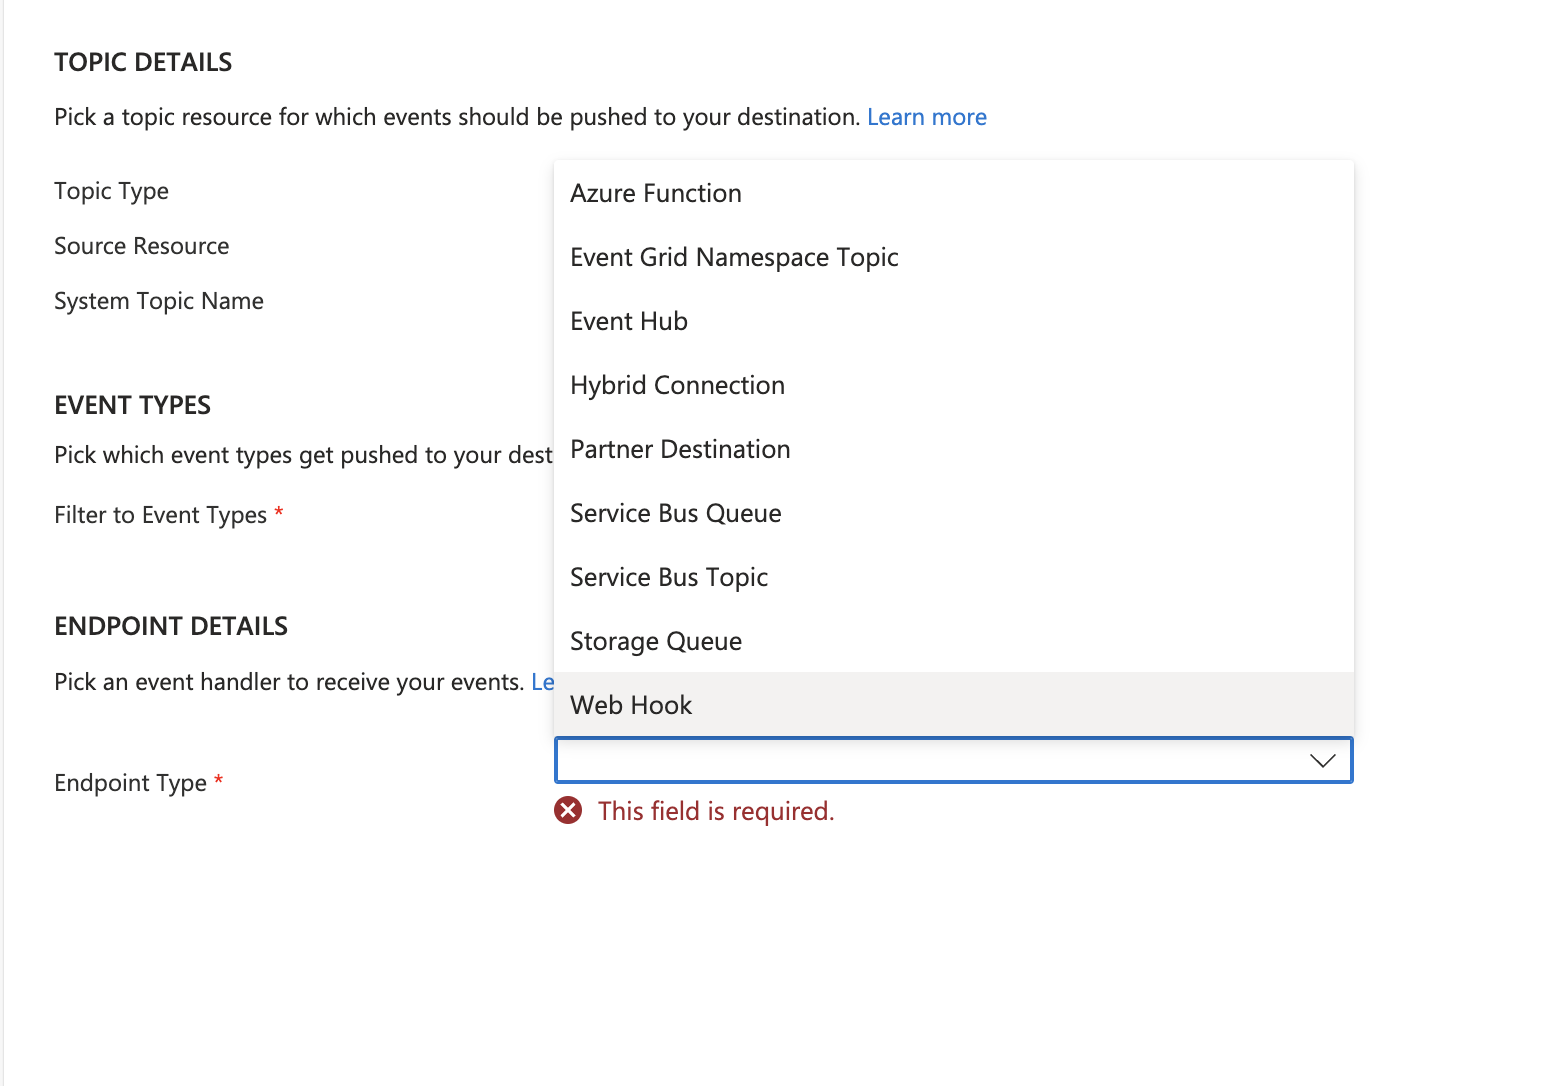
Task: Select Service Bus Queue option
Action: coord(676,513)
